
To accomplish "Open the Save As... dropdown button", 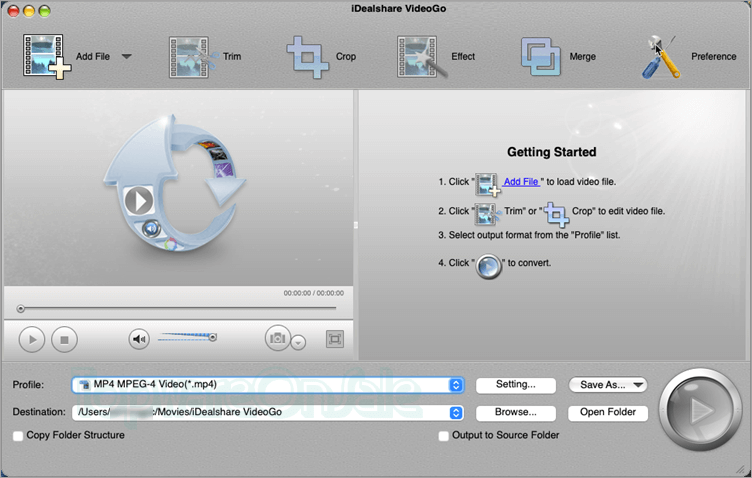I will (608, 385).
